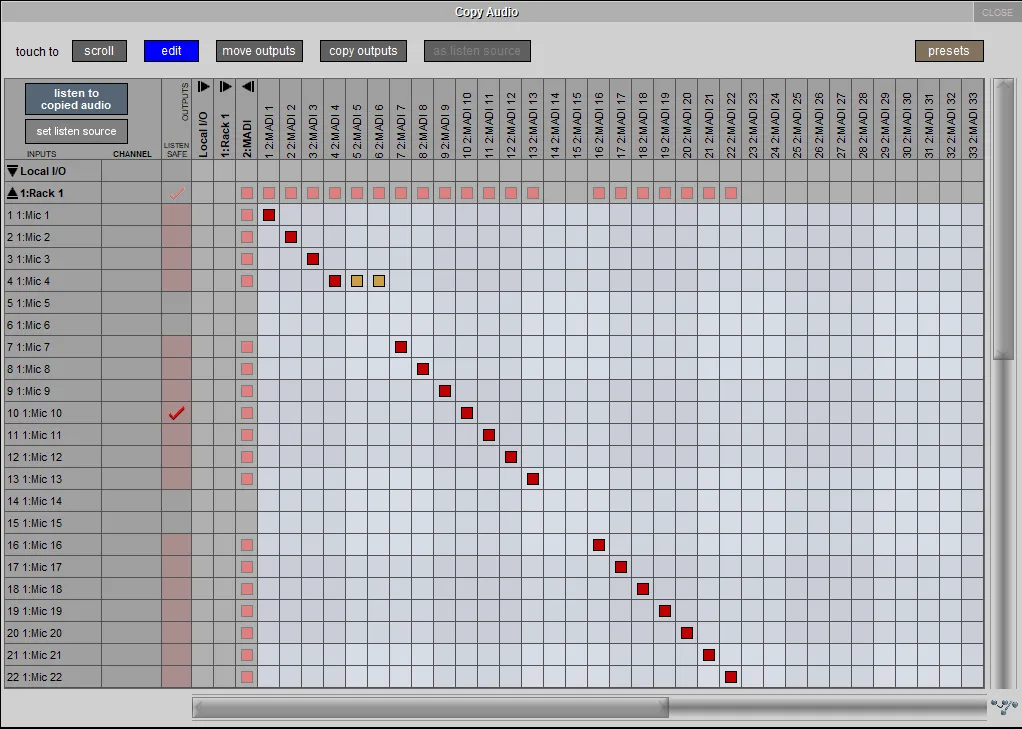Toggle route Mic 7 to MADI 7

pos(401,347)
